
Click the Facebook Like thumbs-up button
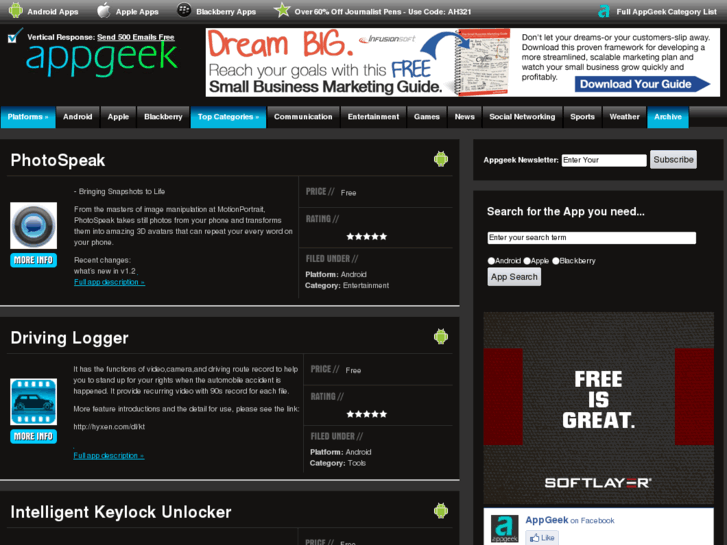[x=542, y=538]
